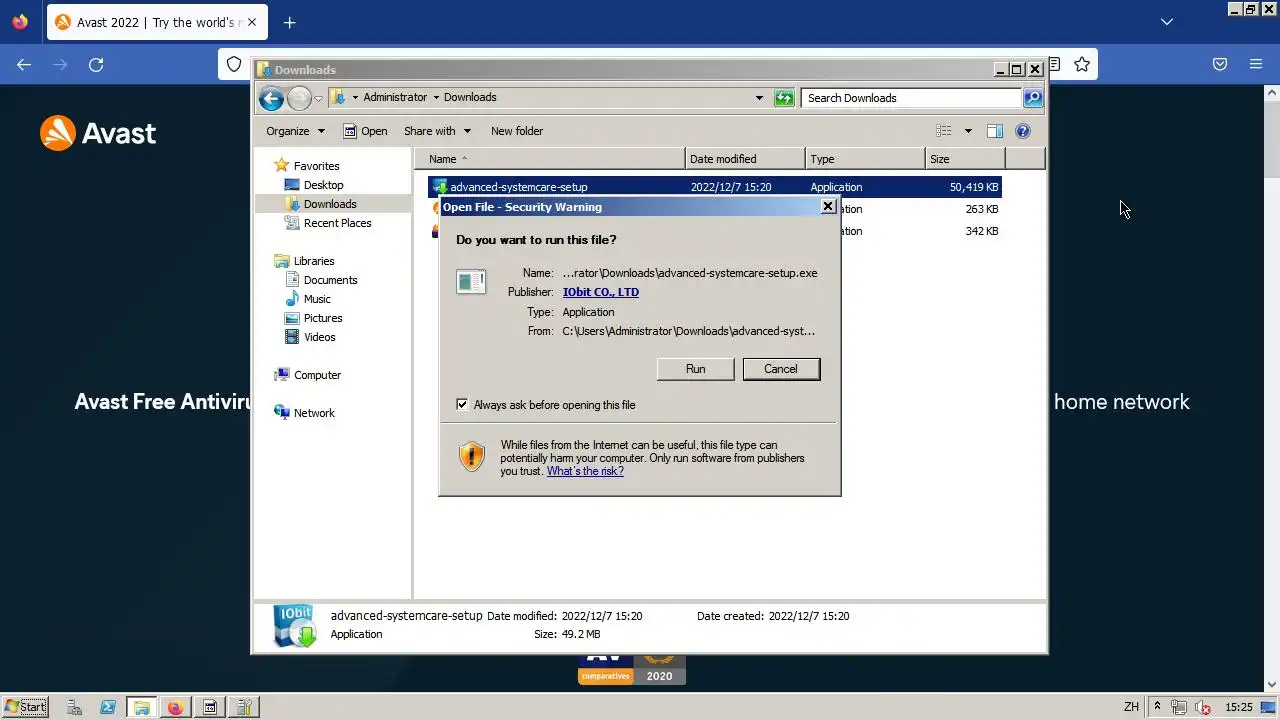The width and height of the screenshot is (1280, 720).
Task: Sort by the Name column header
Action: click(x=550, y=159)
